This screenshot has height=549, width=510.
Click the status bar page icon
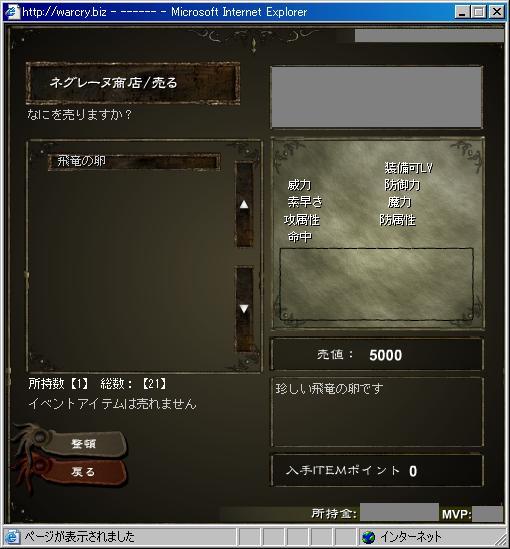(x=12, y=537)
